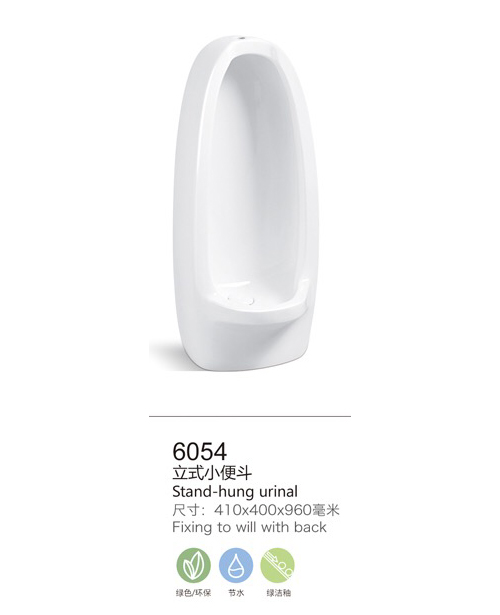The image size is (500, 615).
Task: Click the water inlet hole atop the urinal
Action: 243,38
